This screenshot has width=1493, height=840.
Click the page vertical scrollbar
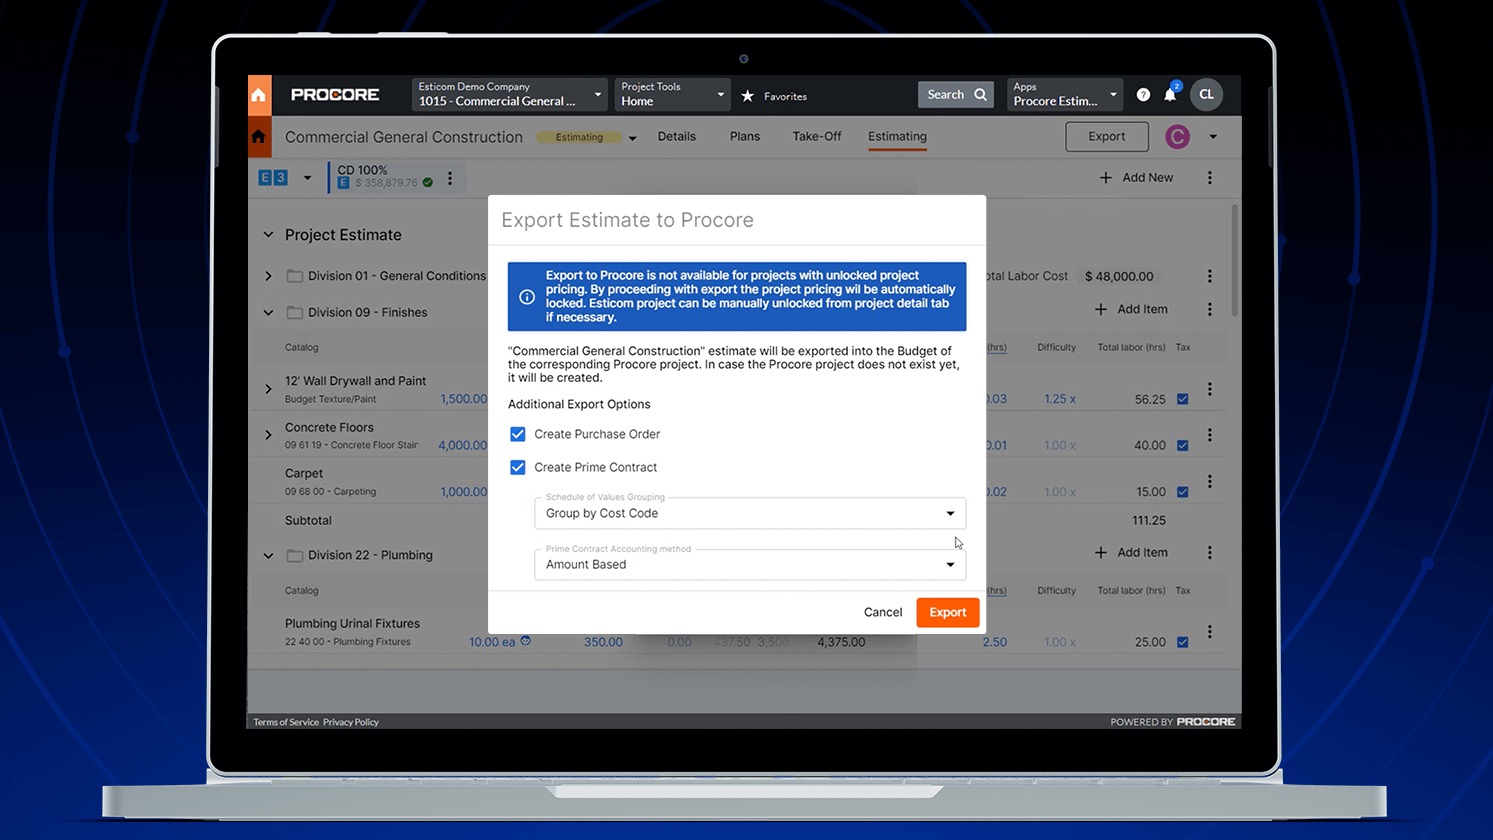[1236, 260]
